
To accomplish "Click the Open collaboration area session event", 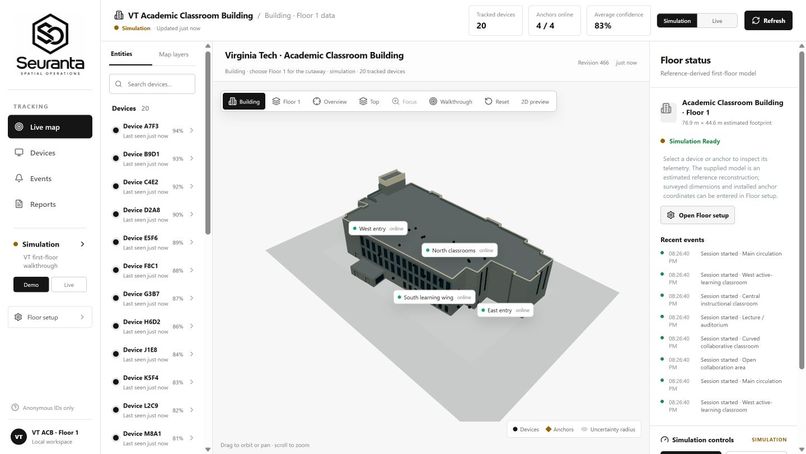I will tap(722, 364).
